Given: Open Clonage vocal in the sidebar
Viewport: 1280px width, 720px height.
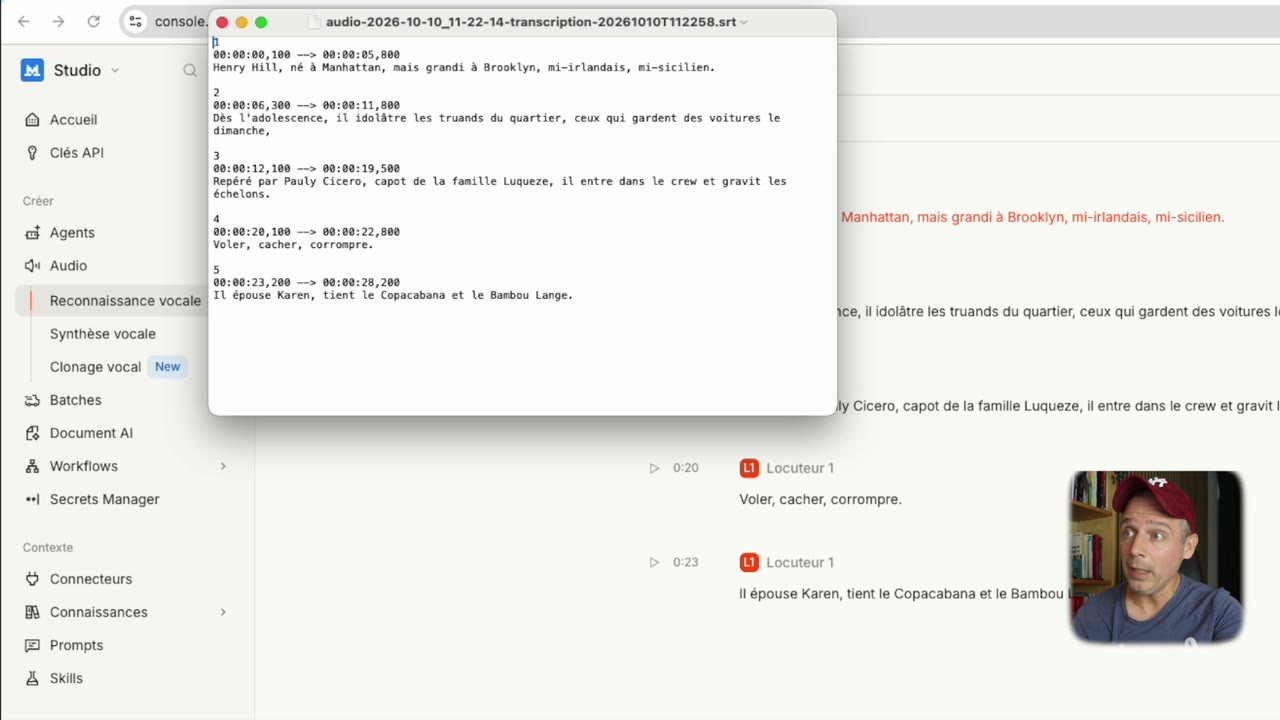Looking at the screenshot, I should click(x=96, y=367).
